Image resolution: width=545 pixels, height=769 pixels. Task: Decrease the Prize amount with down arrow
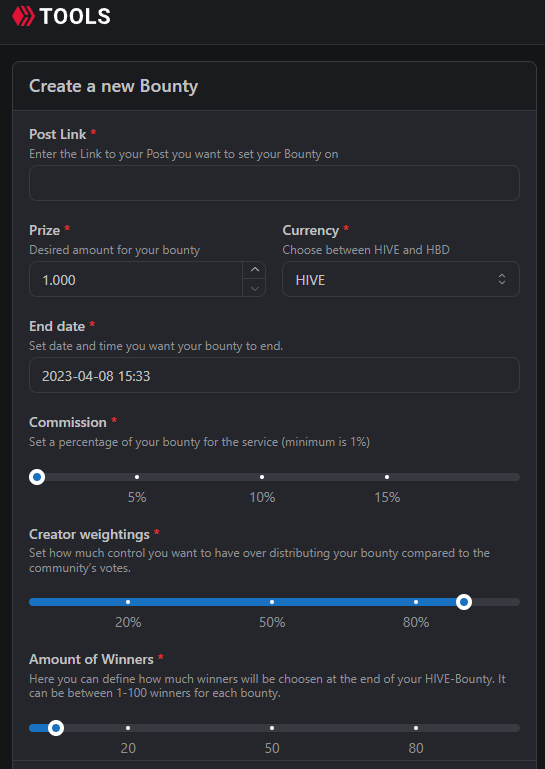pos(254,288)
